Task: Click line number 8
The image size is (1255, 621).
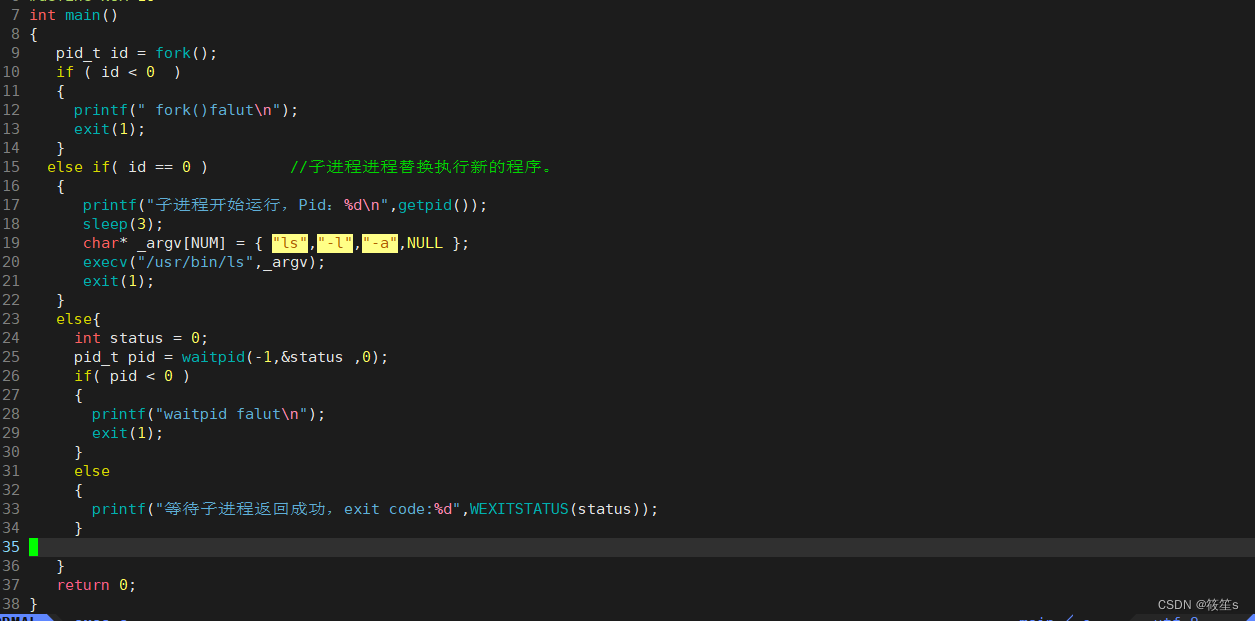Action: point(15,34)
